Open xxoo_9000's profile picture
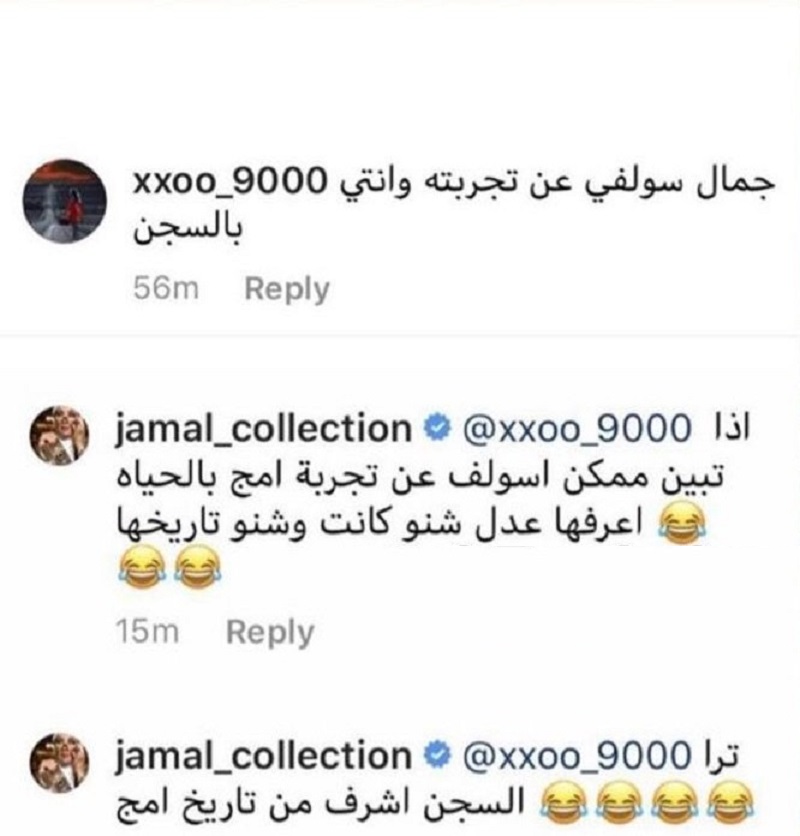This screenshot has height=836, width=800. tap(65, 201)
